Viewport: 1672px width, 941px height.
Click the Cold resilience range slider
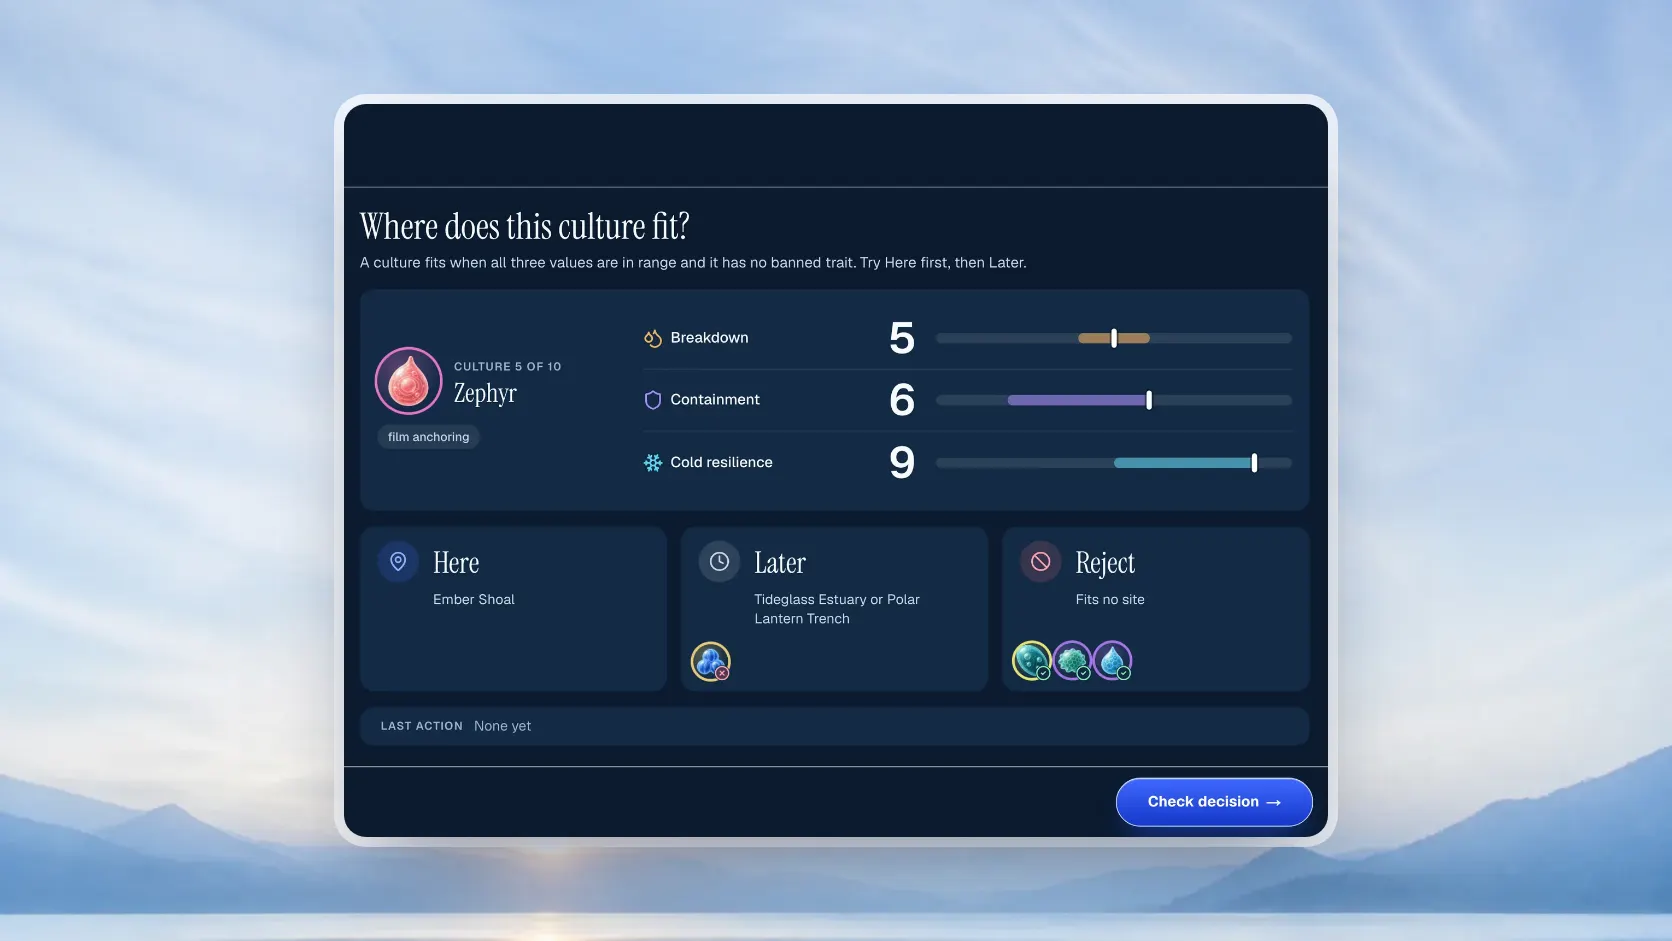coord(1114,463)
